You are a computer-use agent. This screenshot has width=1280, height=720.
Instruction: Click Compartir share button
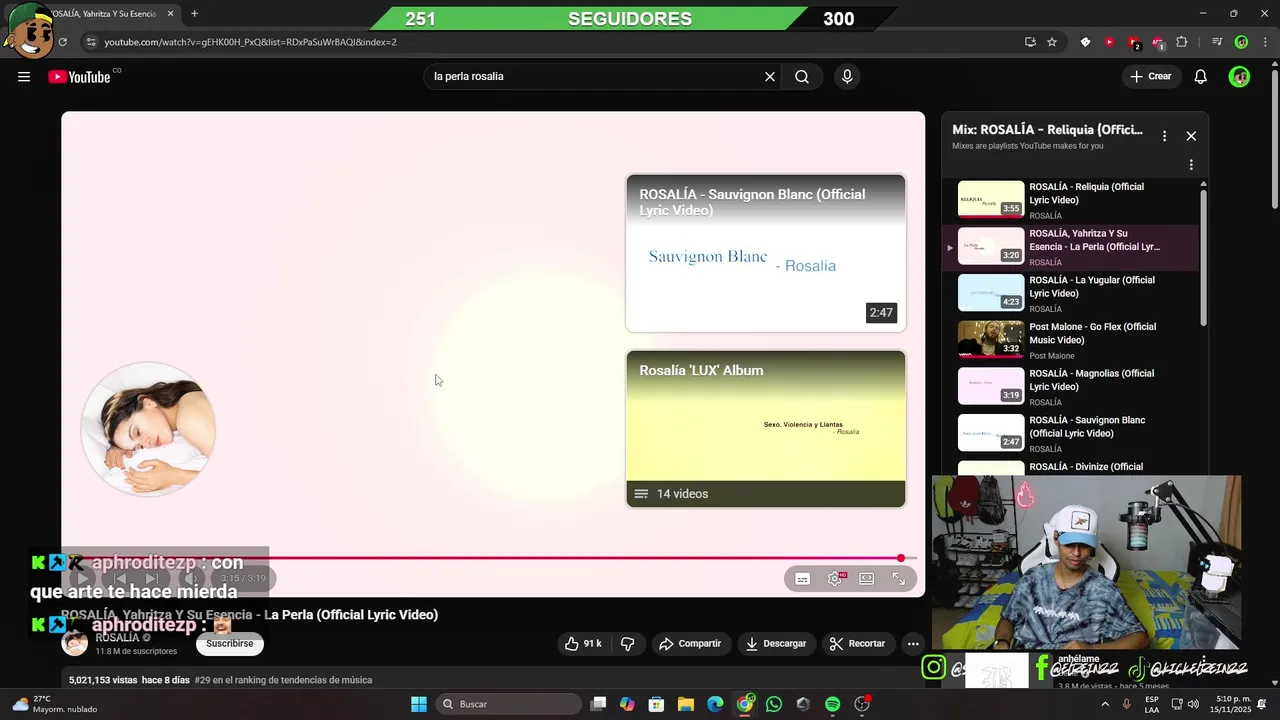(690, 644)
